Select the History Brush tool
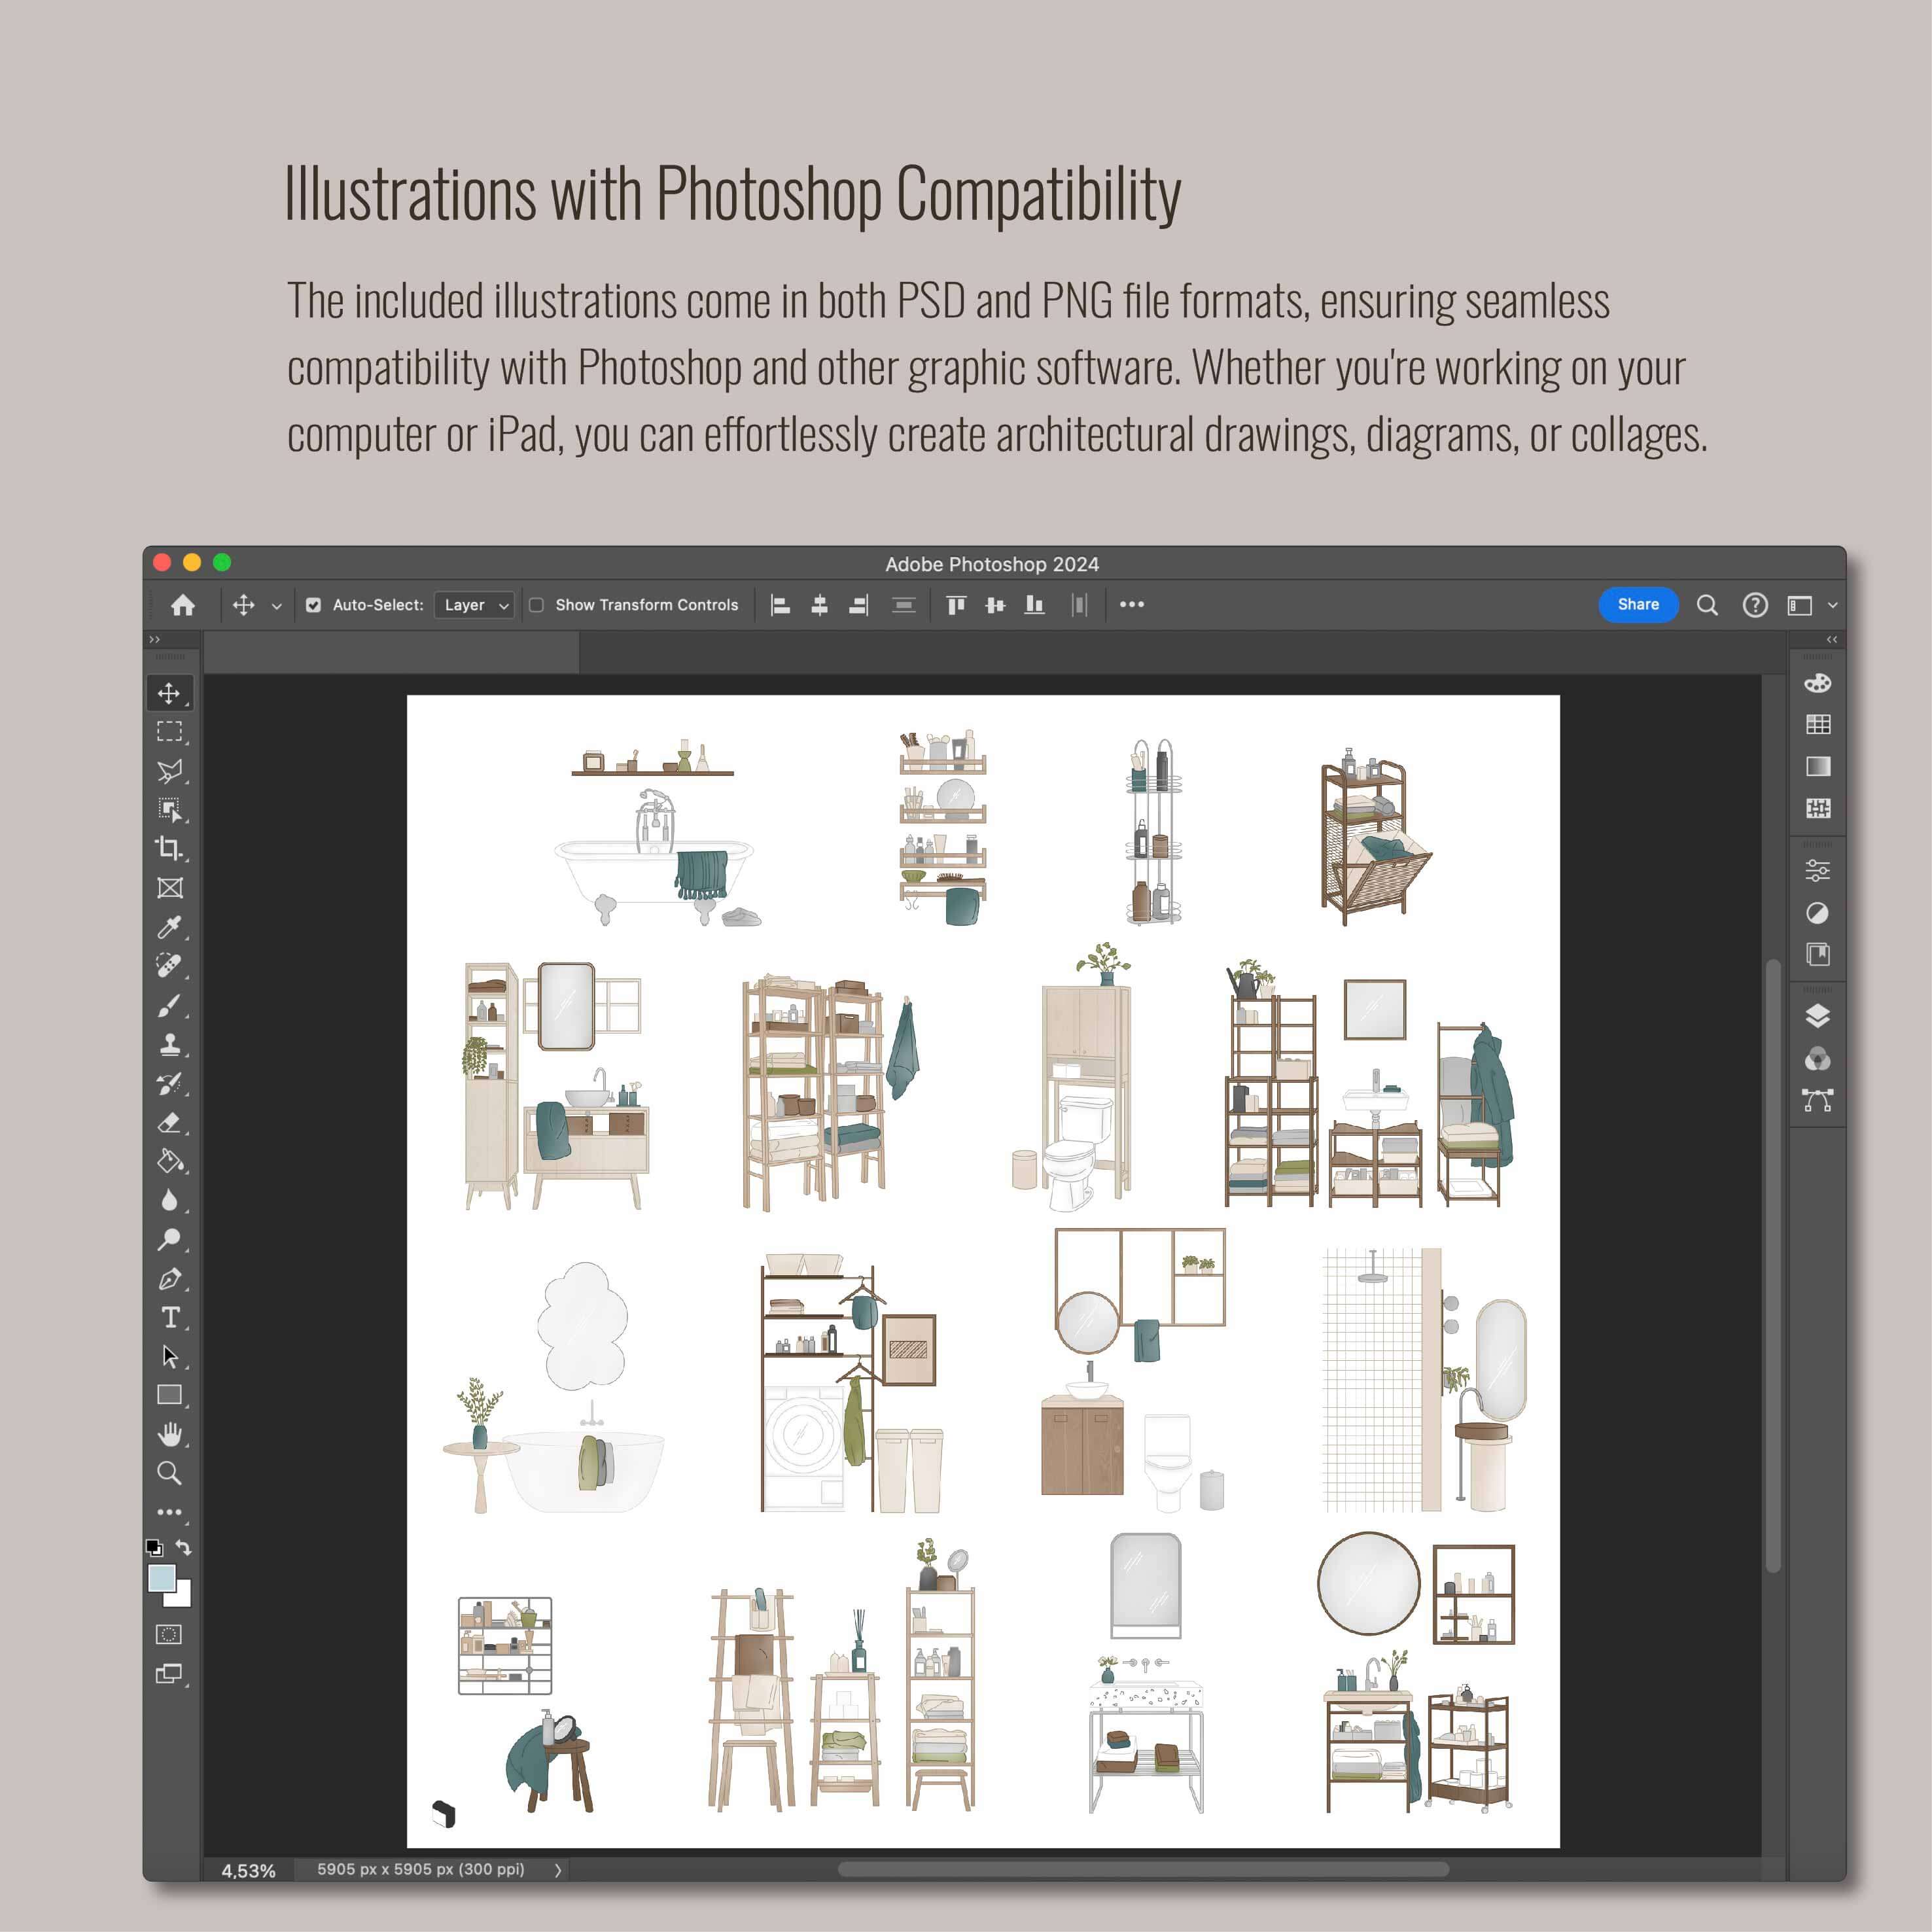 tap(169, 1084)
